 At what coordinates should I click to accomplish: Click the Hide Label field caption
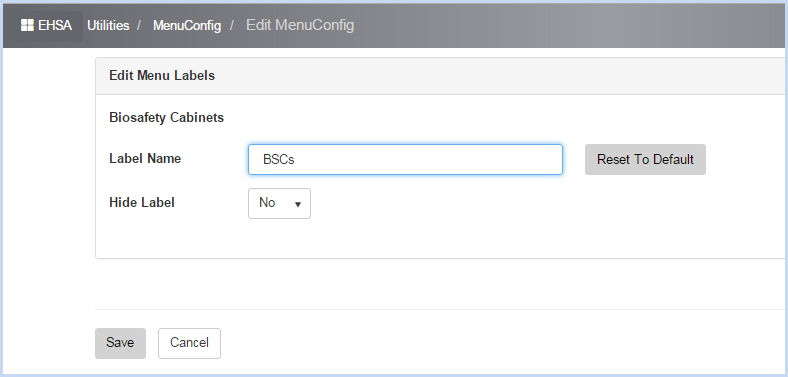pos(142,203)
